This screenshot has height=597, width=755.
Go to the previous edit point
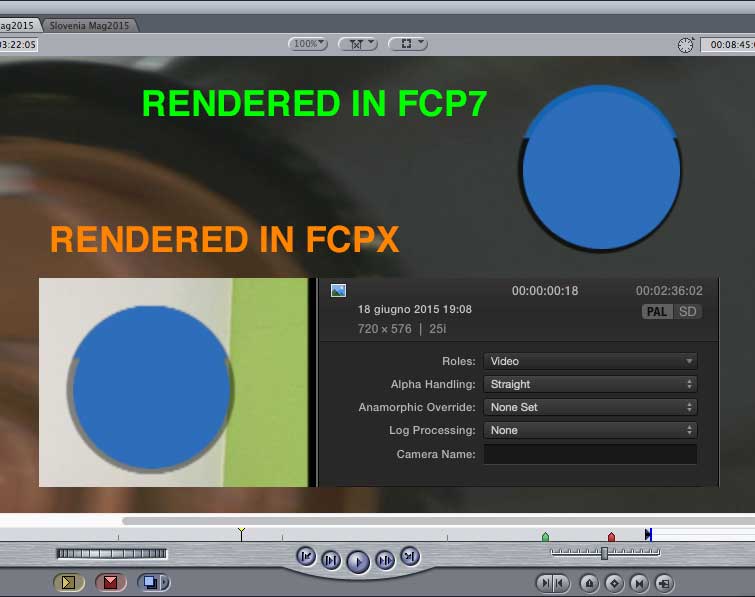306,556
